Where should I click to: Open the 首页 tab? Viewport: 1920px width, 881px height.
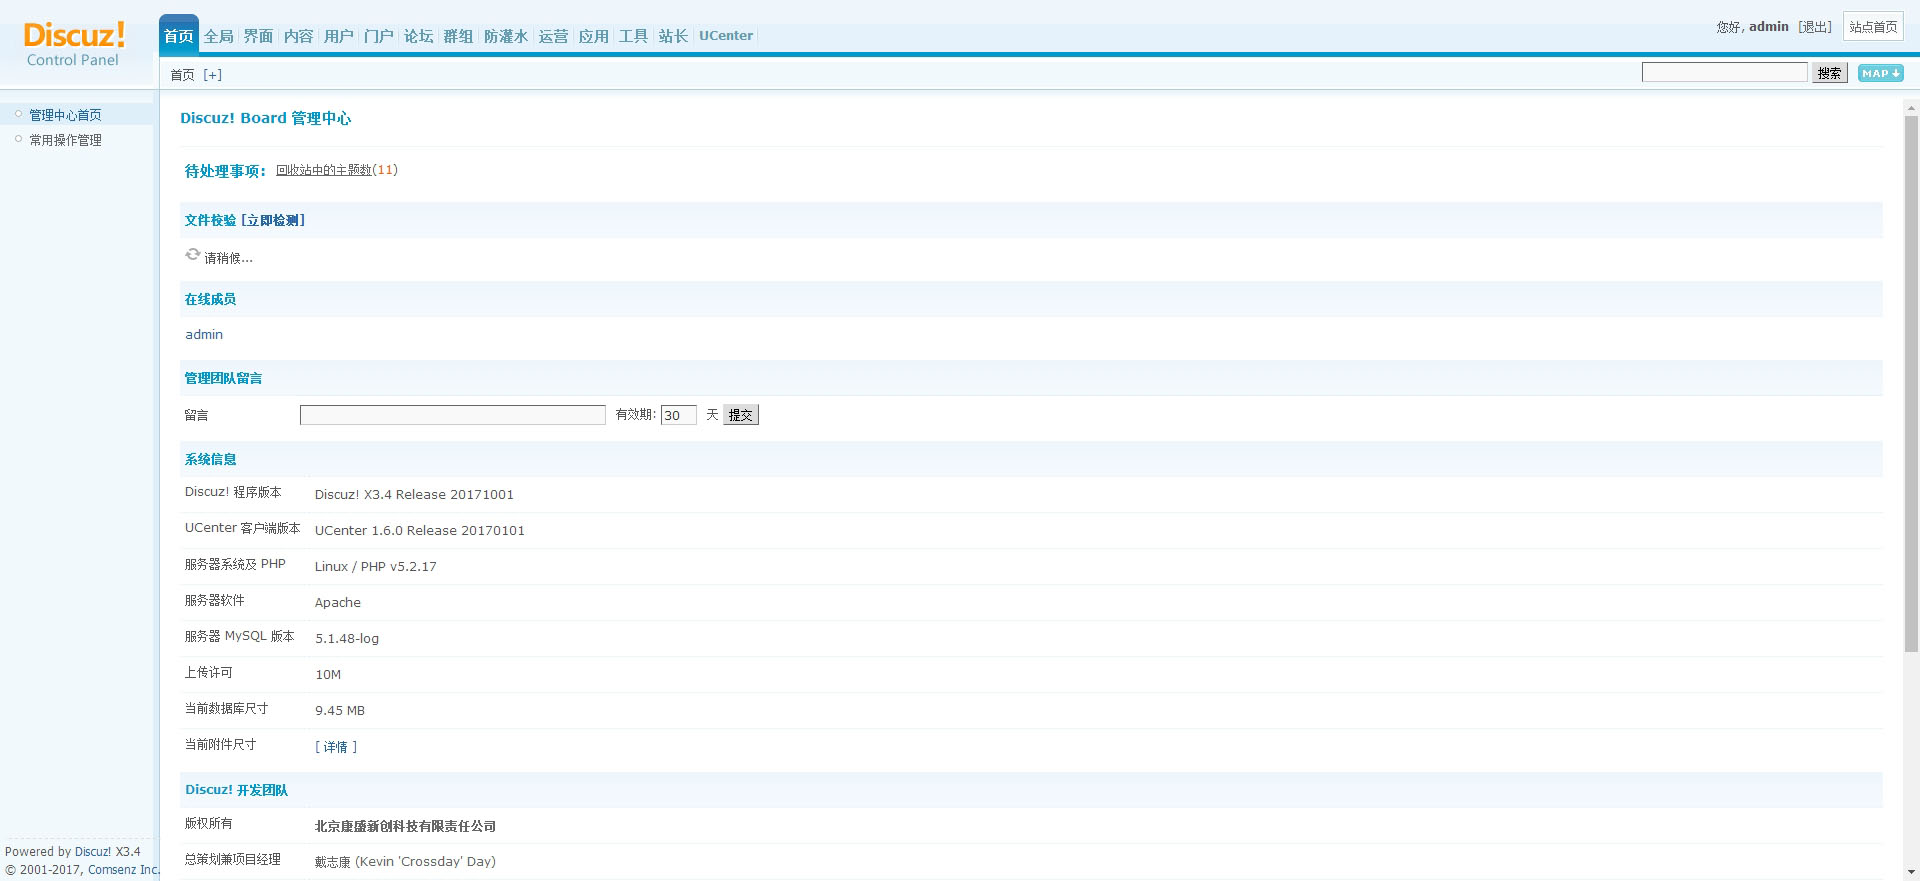click(x=179, y=36)
